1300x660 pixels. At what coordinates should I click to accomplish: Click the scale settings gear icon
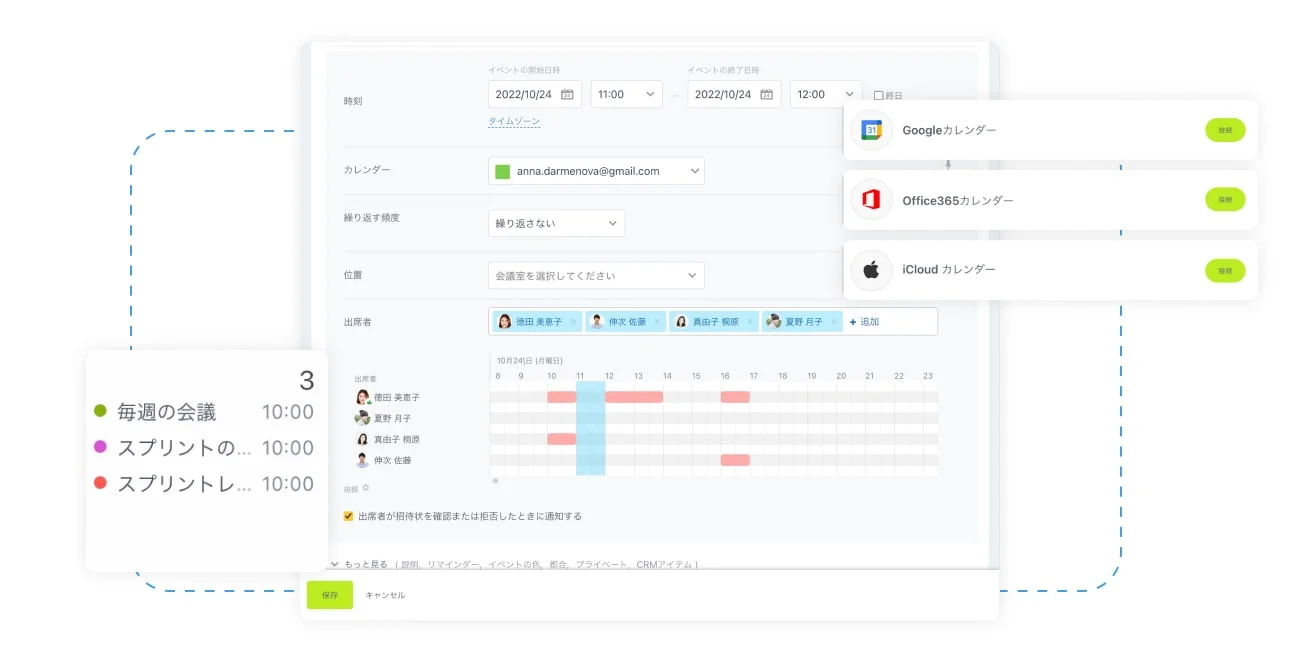(x=366, y=488)
